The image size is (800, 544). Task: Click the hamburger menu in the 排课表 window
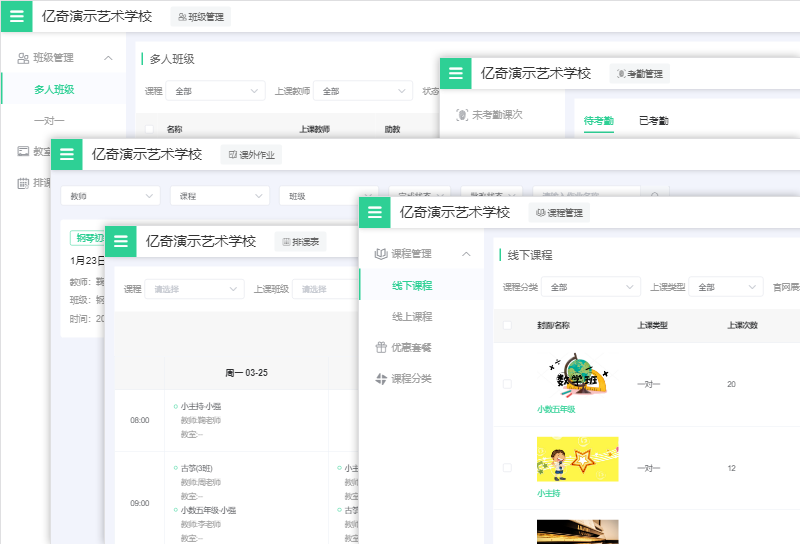120,241
